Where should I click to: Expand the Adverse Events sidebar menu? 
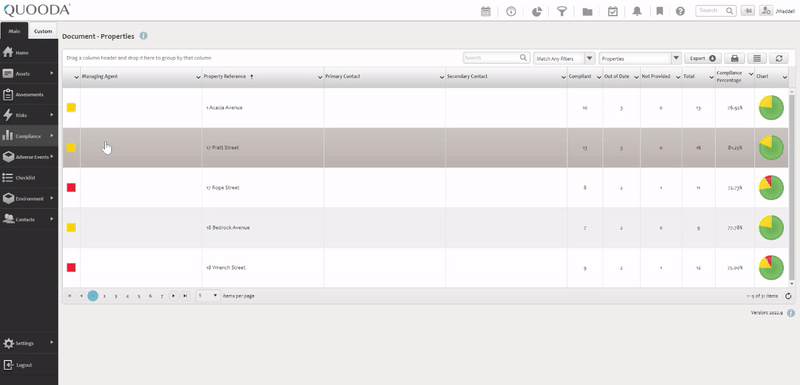point(29,157)
